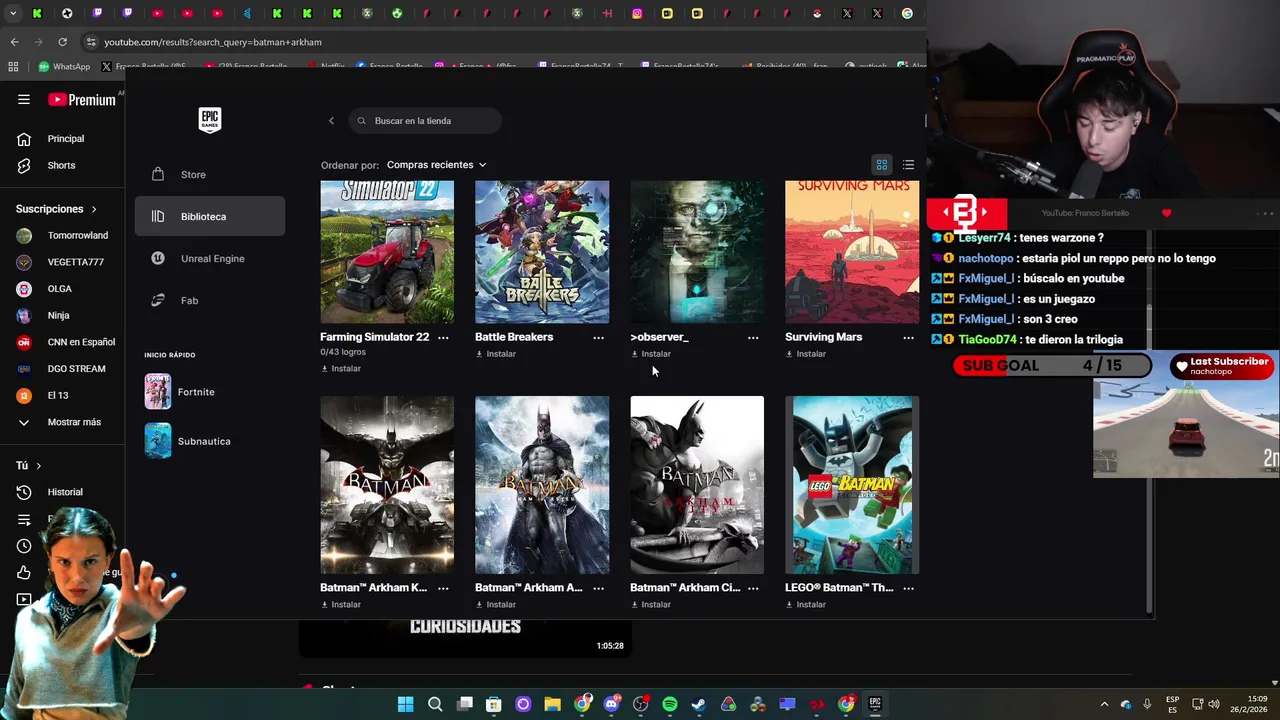The height and width of the screenshot is (720, 1280).
Task: Open Surviving Mars three-dot menu
Action: tap(908, 338)
